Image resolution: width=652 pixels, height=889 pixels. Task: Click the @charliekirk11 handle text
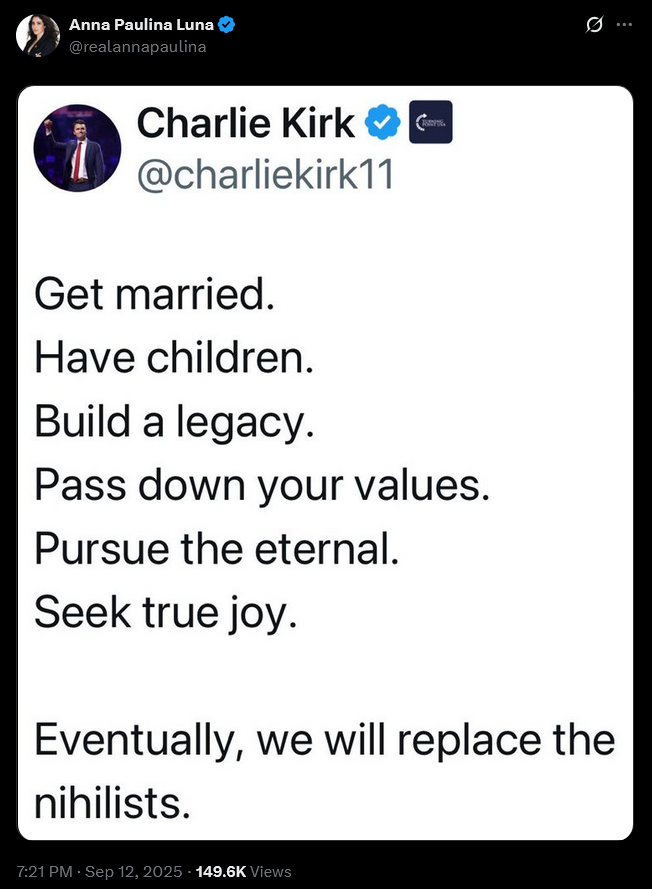point(265,174)
